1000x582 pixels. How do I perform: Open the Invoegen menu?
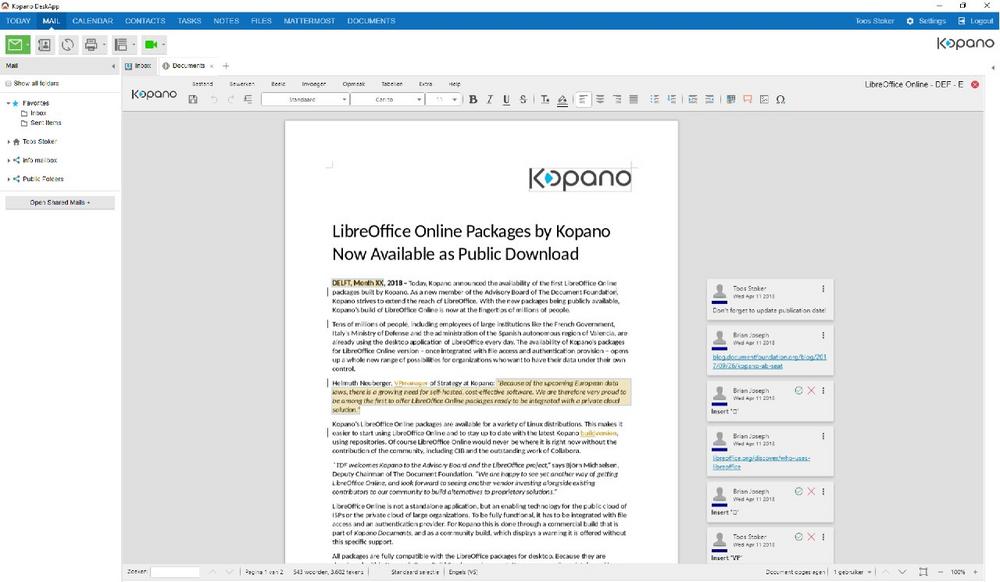coord(313,84)
